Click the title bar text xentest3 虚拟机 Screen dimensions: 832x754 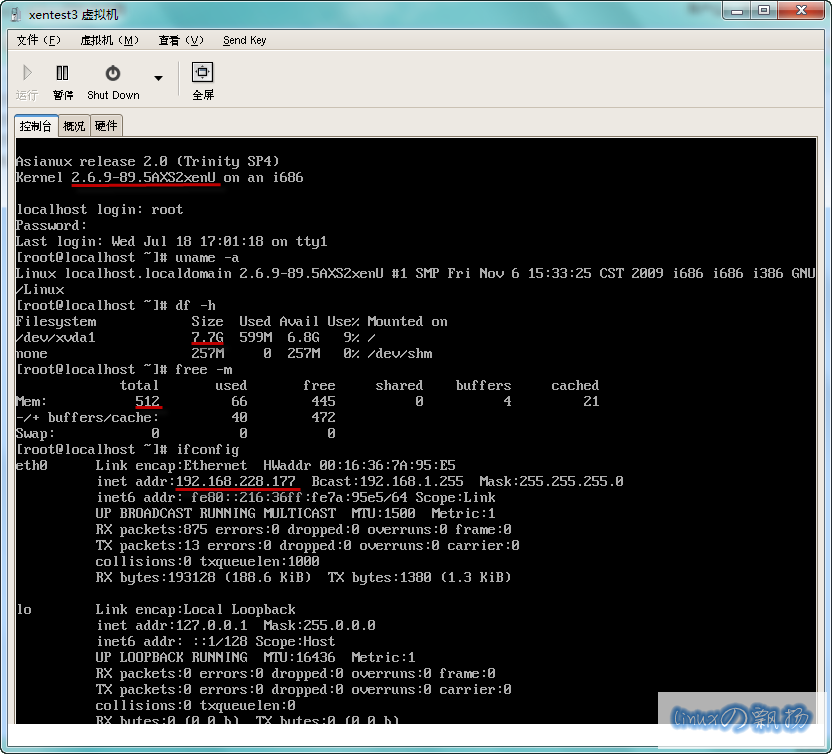click(x=73, y=14)
